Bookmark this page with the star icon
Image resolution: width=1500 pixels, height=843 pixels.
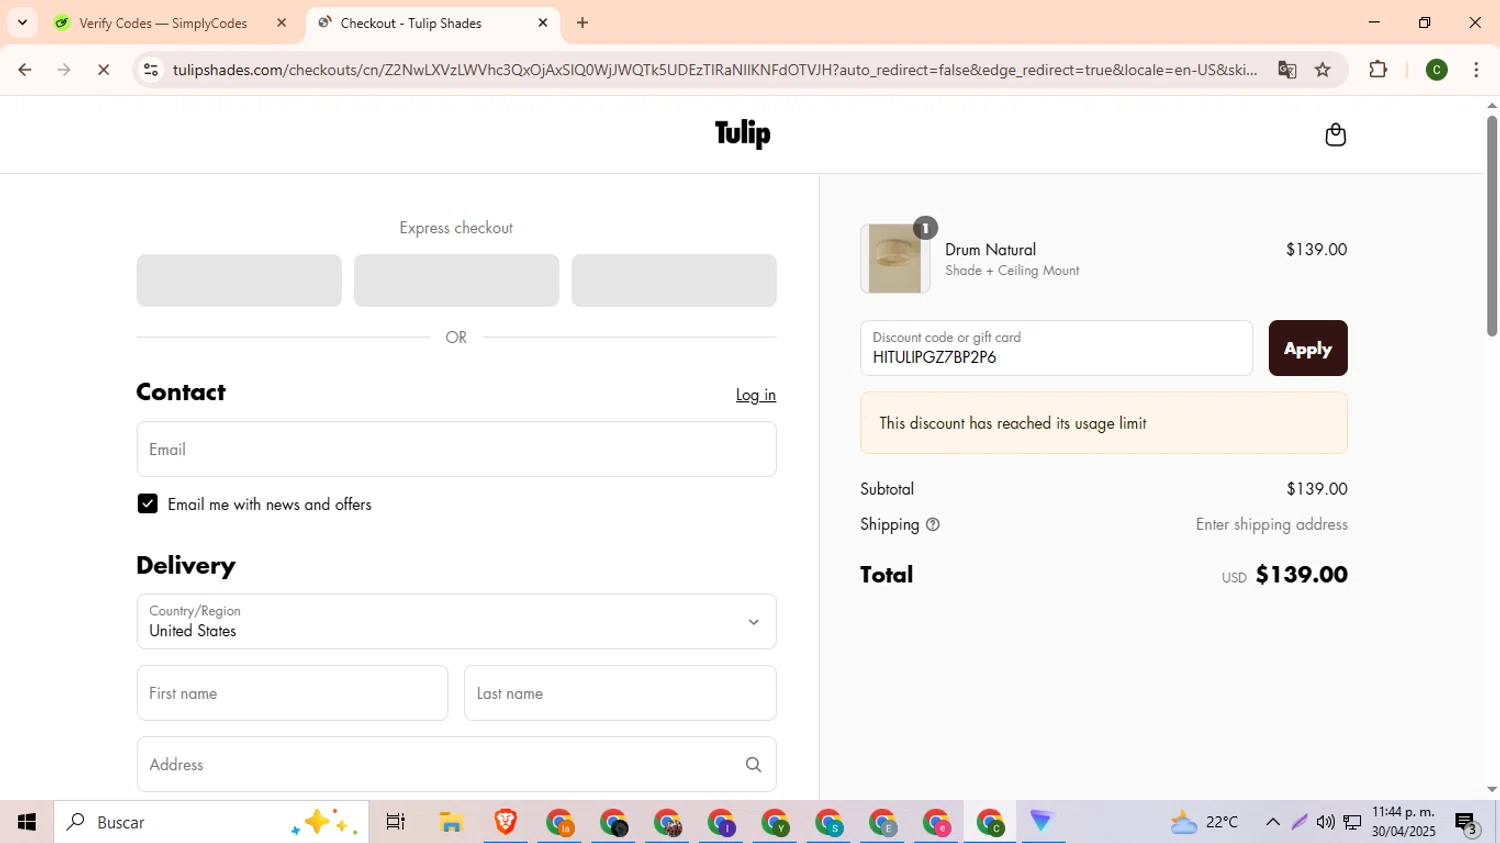coord(1323,70)
